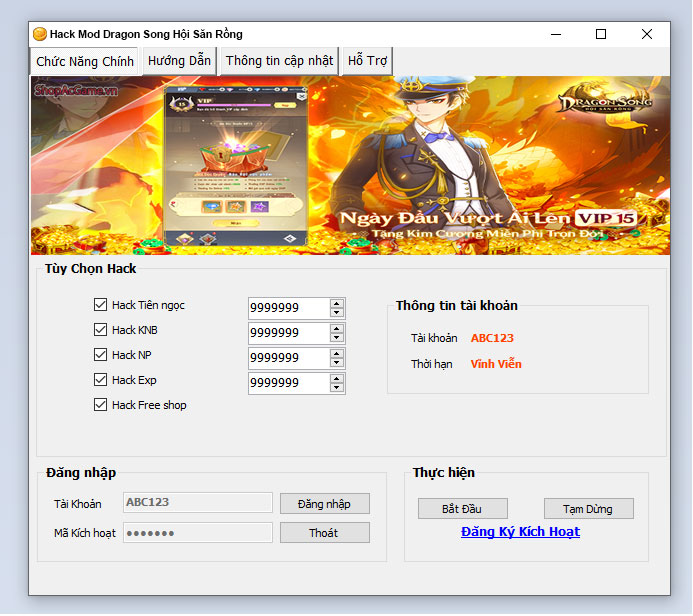Open the Đăng Ký Kích Hoạt link
Screen dimensions: 693x616
point(520,532)
